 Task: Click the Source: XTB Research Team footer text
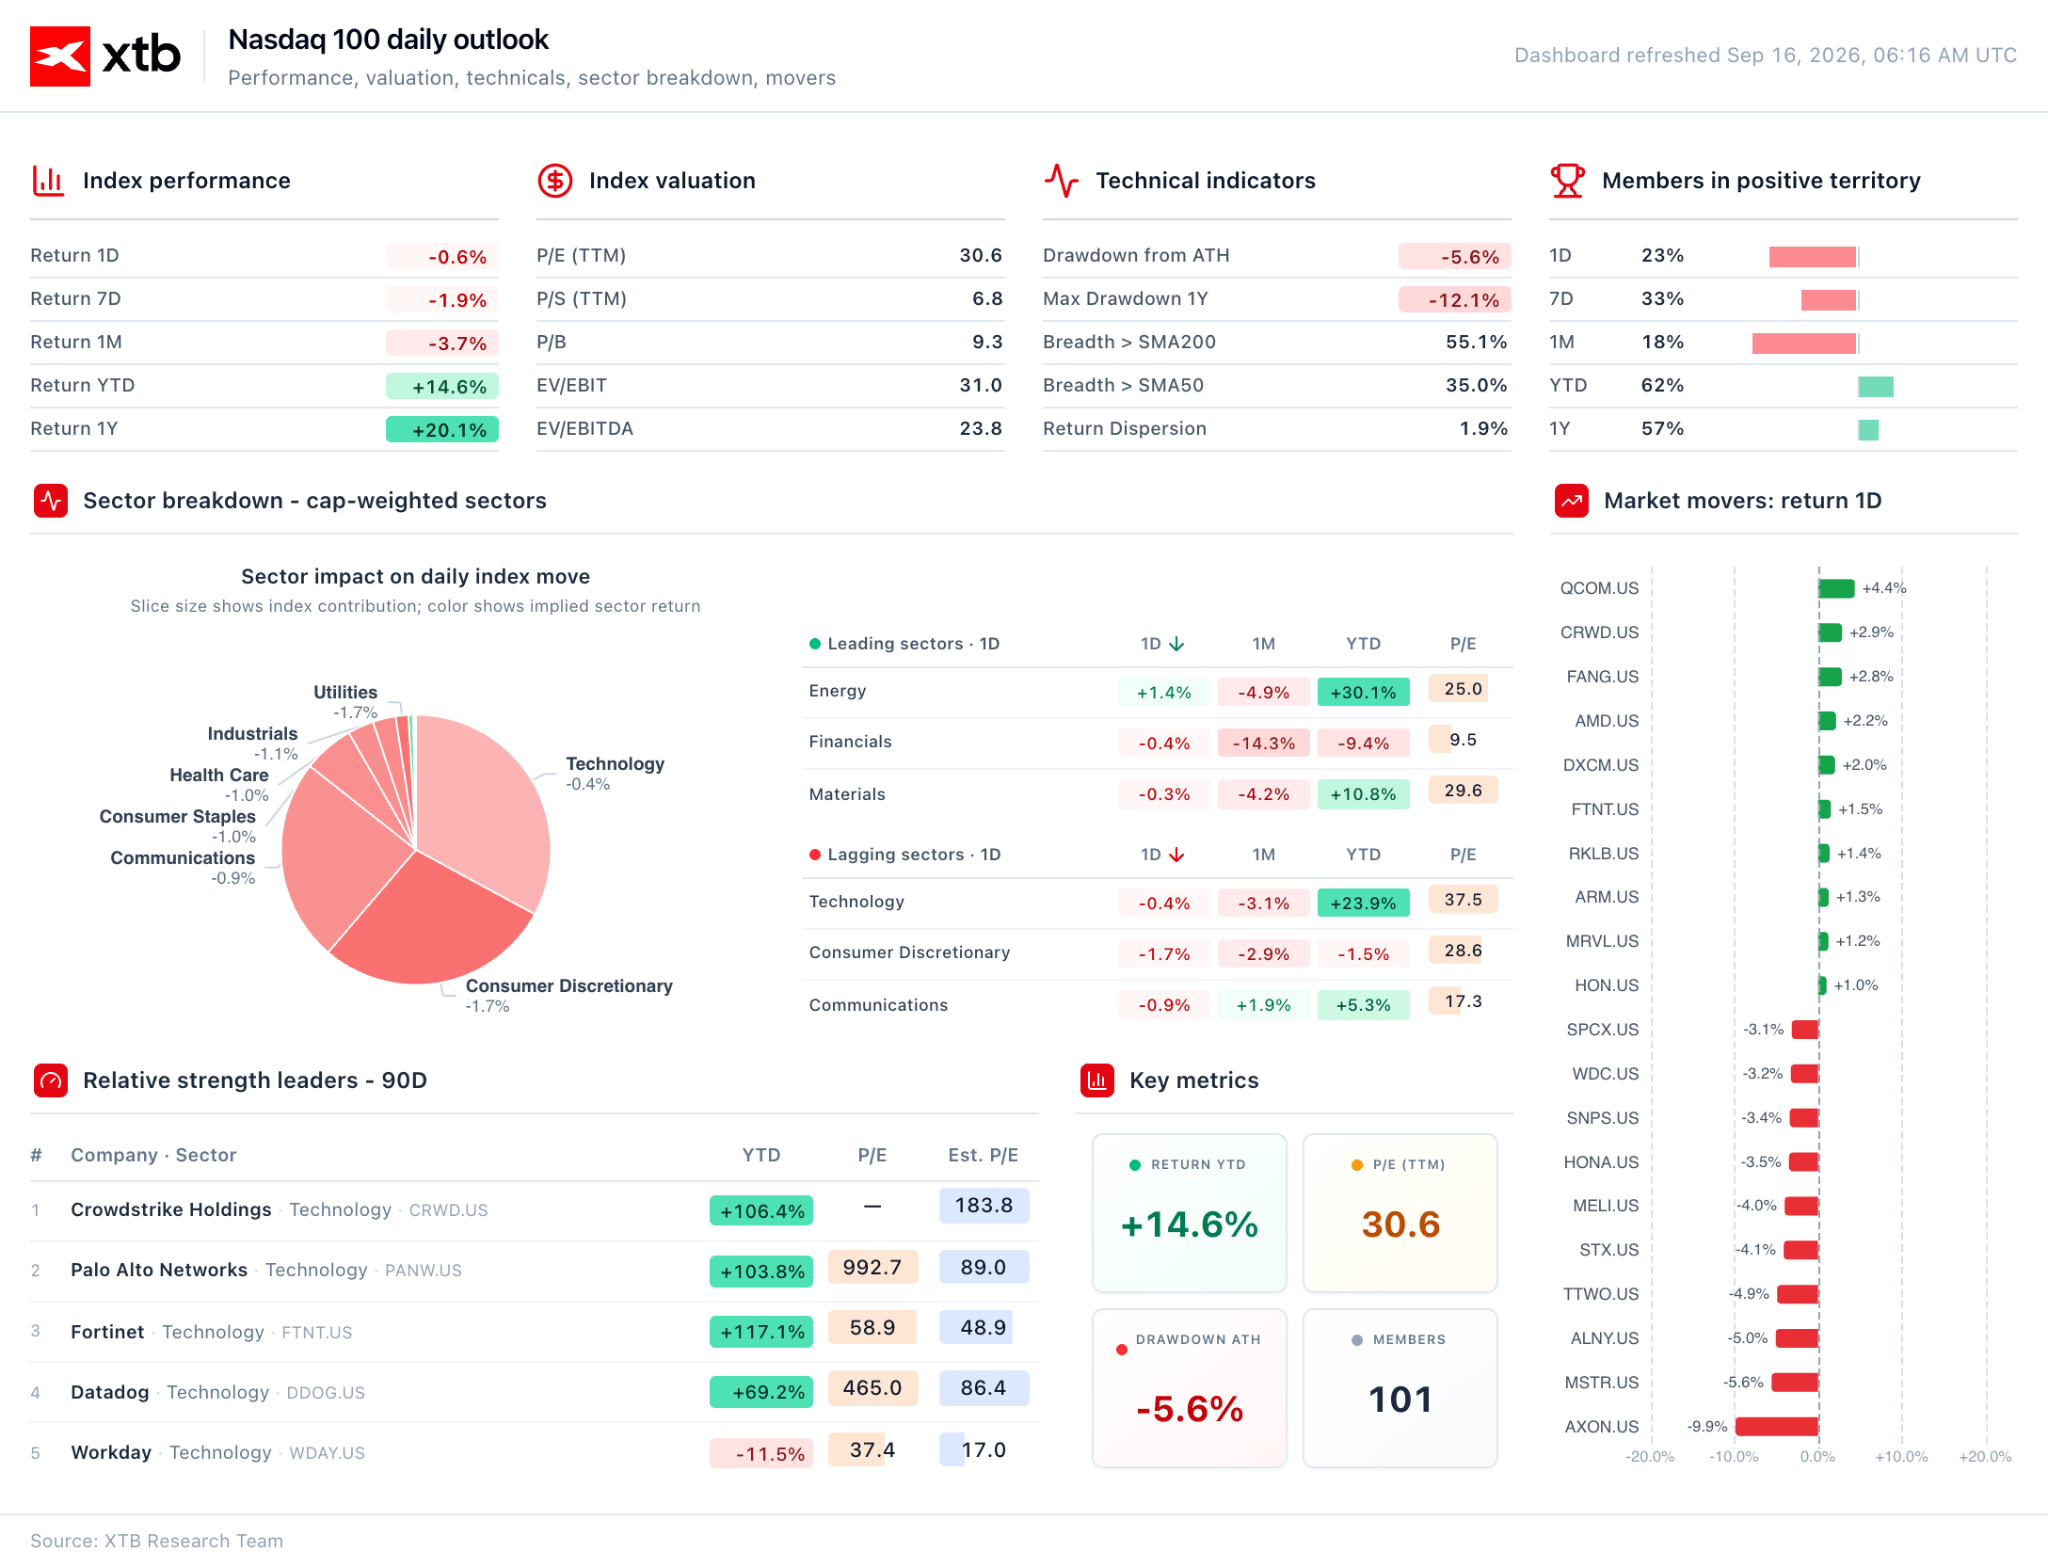click(x=157, y=1541)
